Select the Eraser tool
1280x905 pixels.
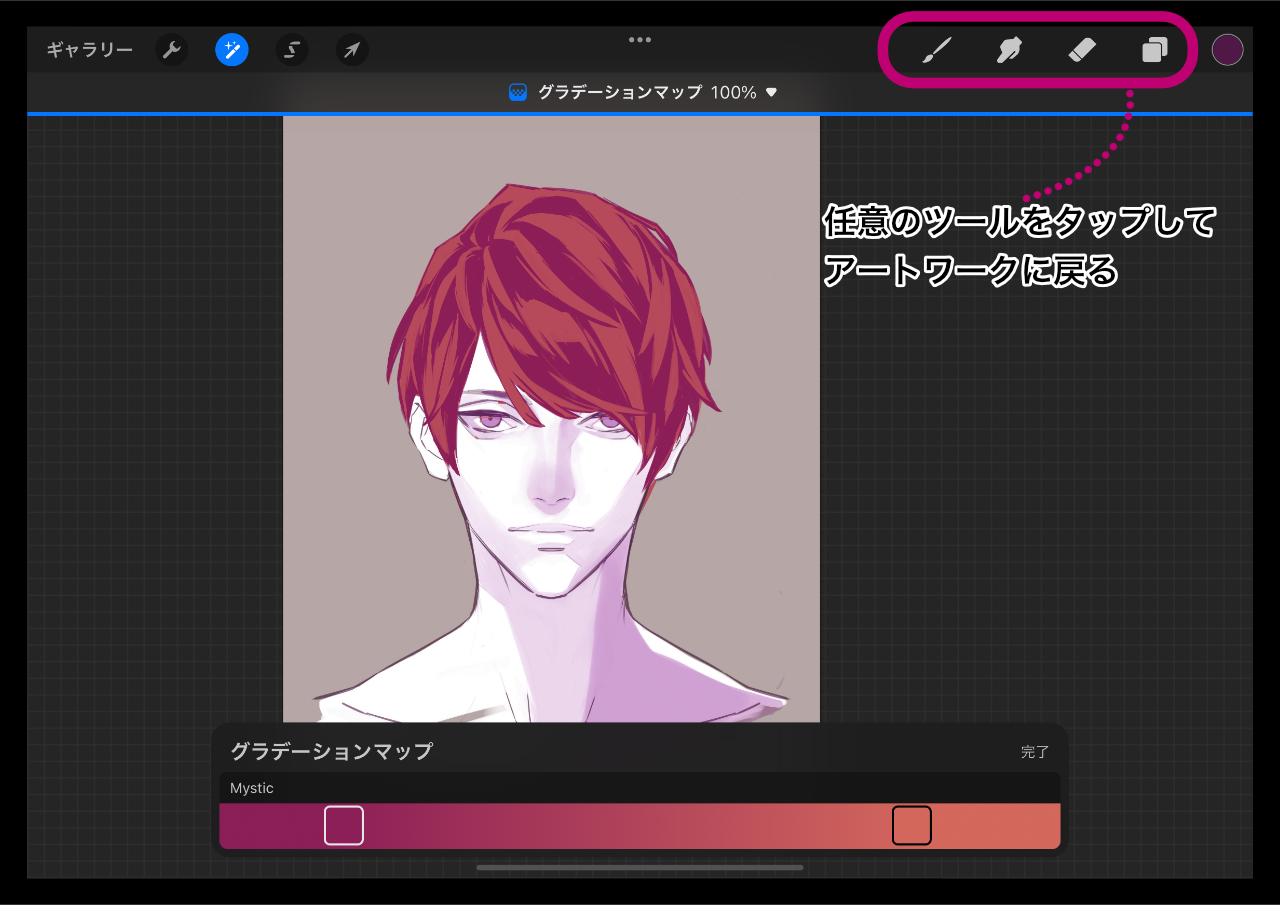tap(1082, 50)
